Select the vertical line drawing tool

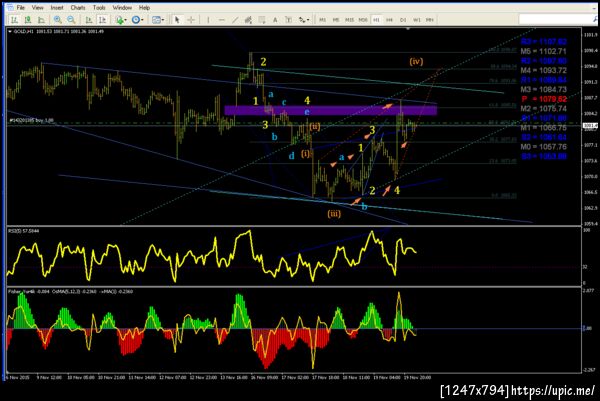(208, 20)
